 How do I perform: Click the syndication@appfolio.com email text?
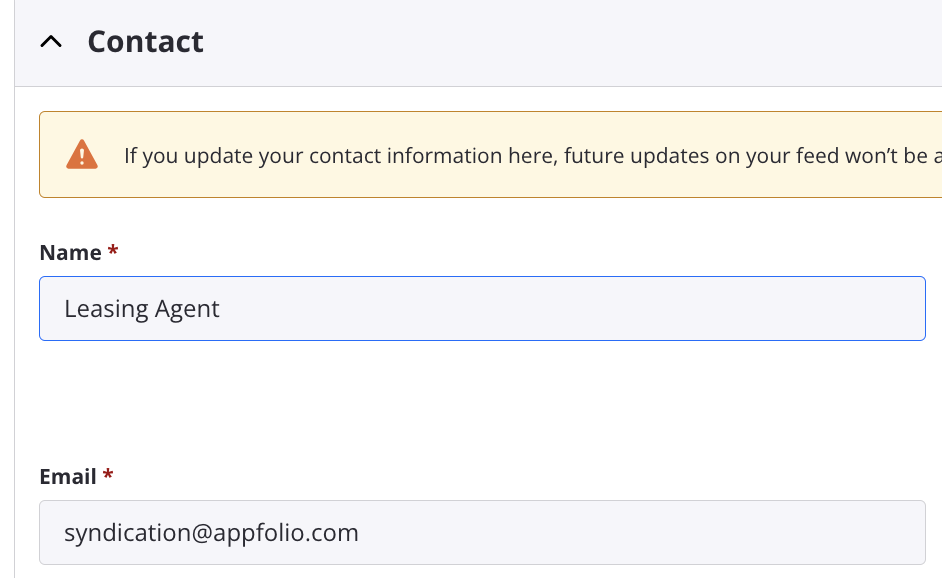(211, 533)
